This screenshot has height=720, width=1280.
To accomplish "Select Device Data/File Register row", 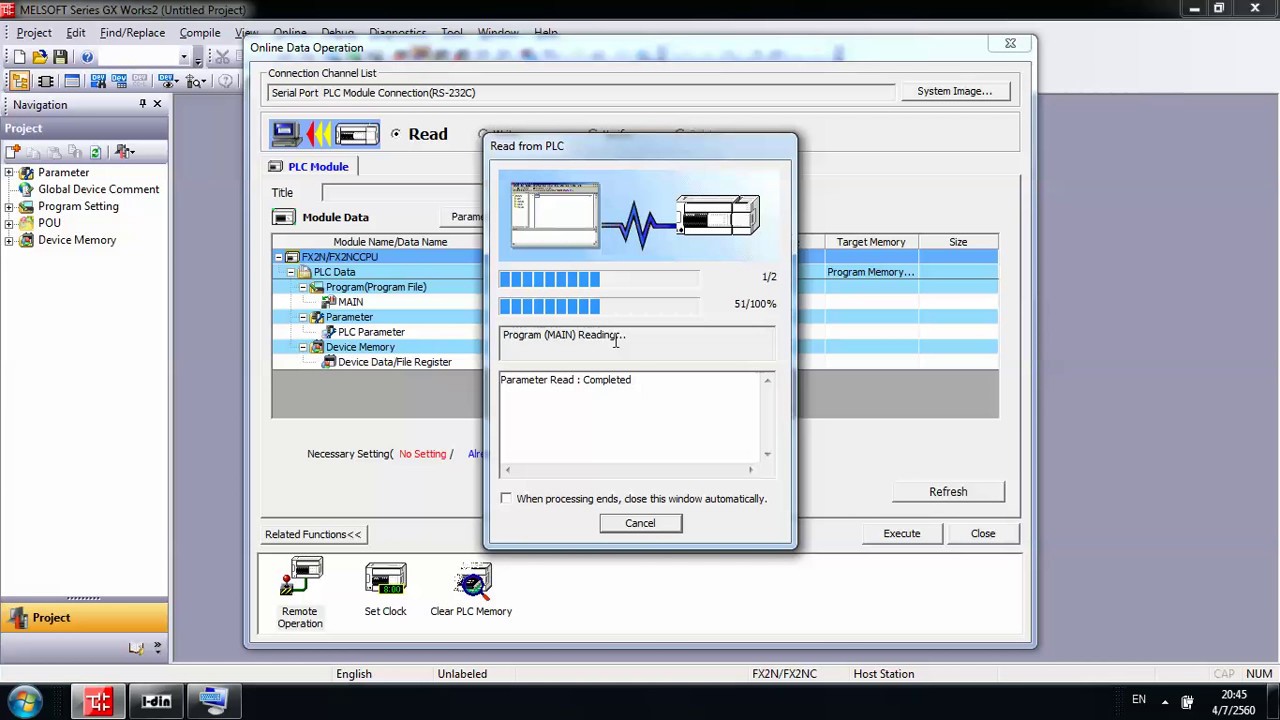I will tap(377, 362).
